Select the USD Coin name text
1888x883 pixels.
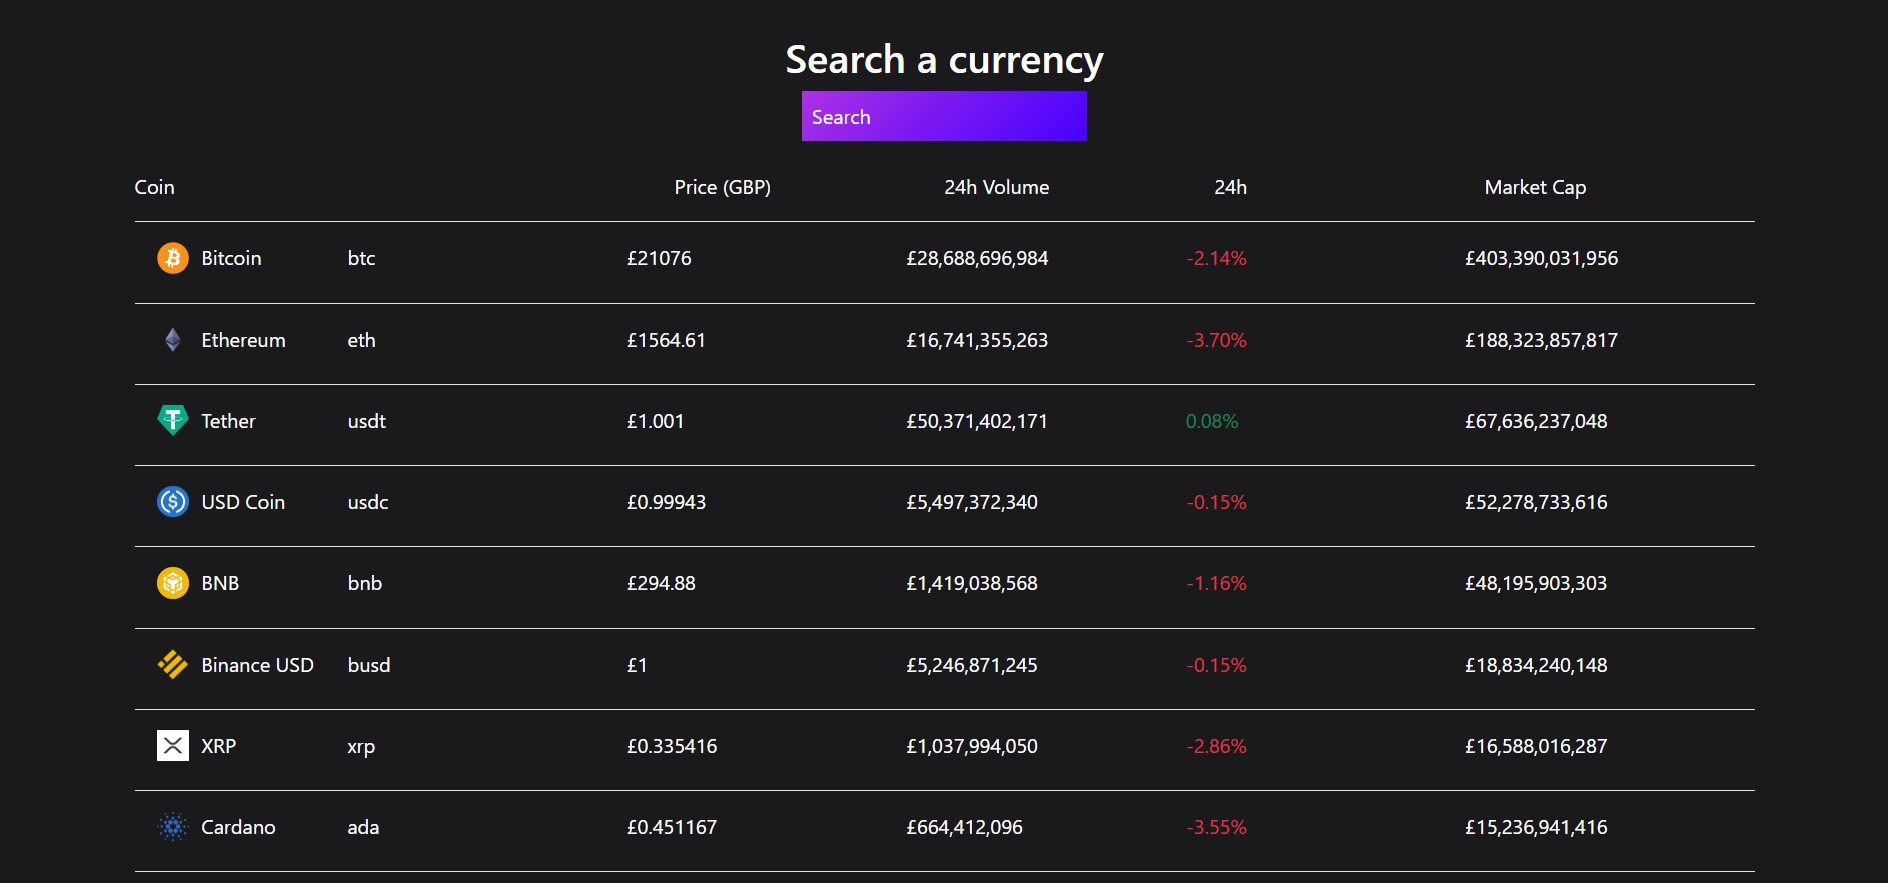click(x=243, y=502)
